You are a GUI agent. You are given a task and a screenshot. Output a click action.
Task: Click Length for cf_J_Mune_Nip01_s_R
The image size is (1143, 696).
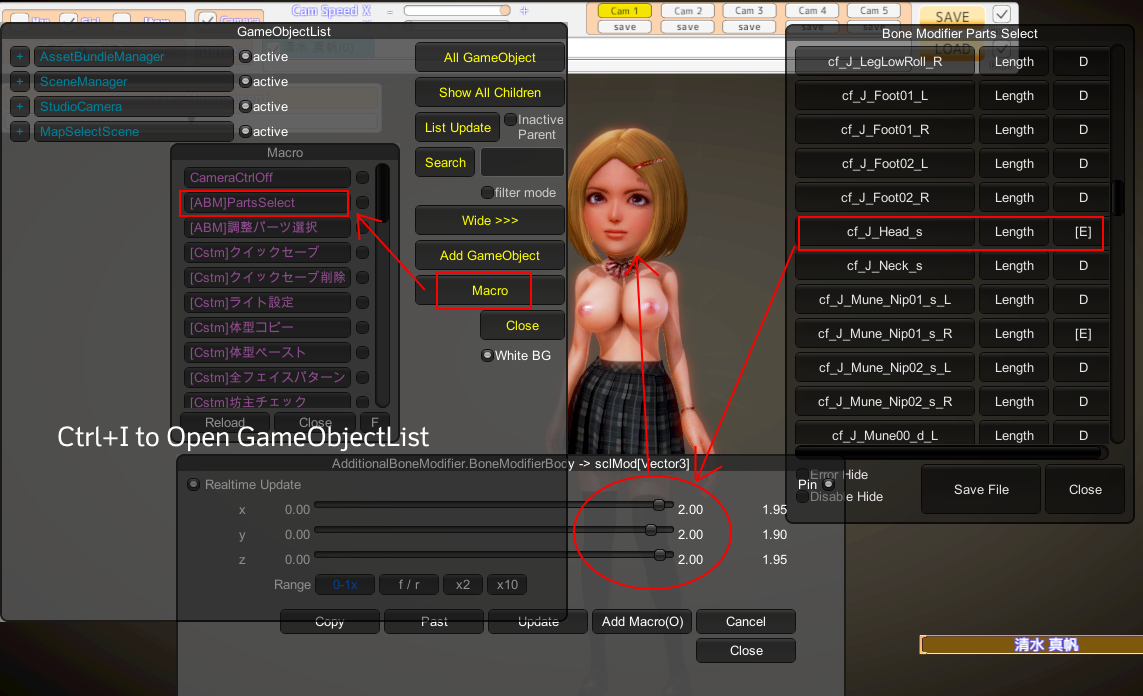[1014, 334]
